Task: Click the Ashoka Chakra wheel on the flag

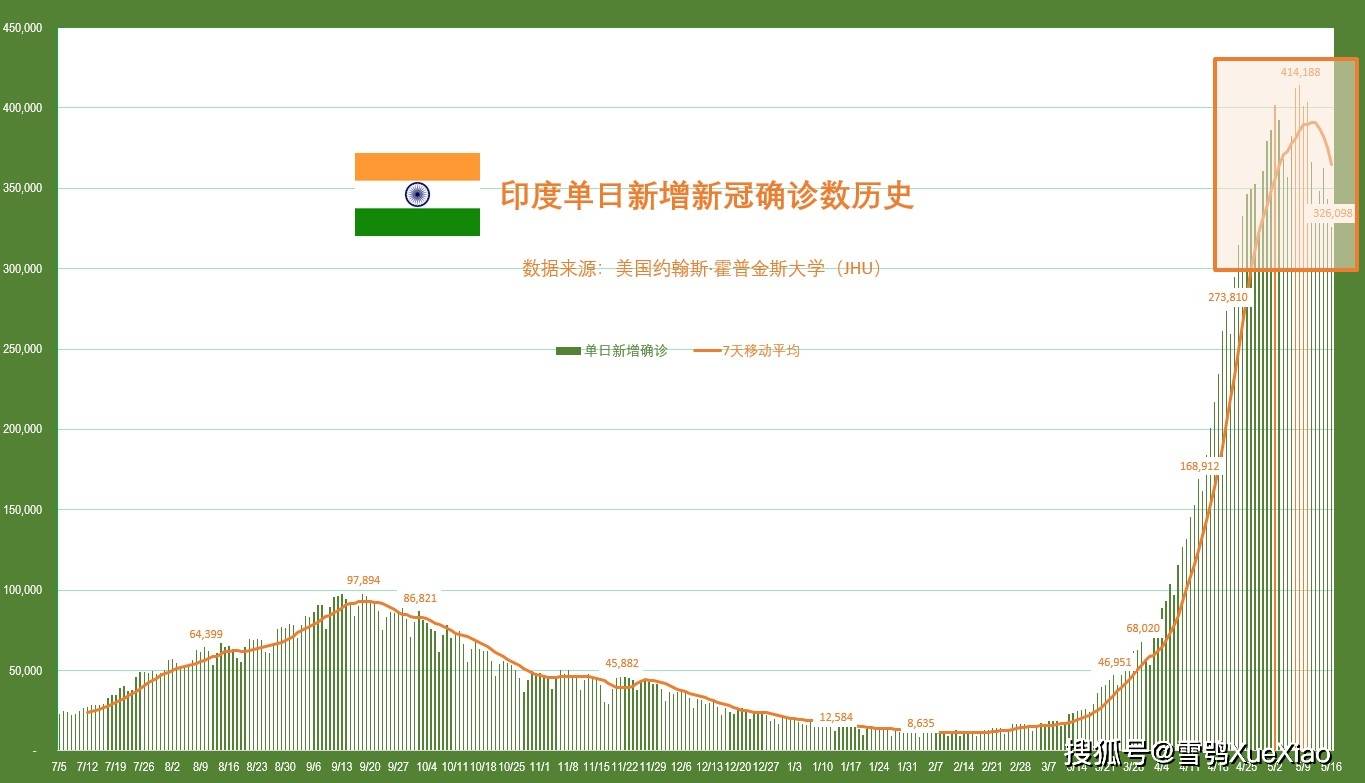Action: point(417,194)
